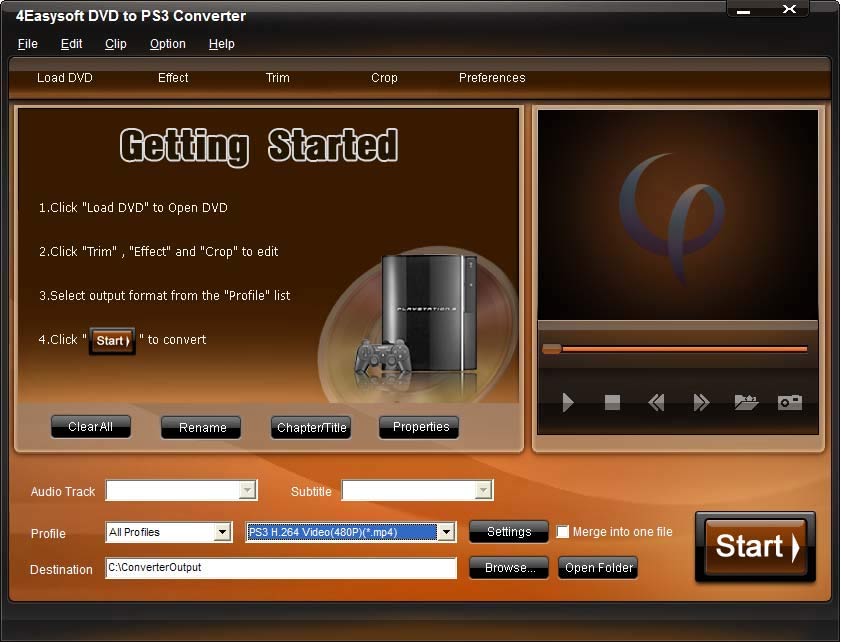Expand the Audio Track dropdown
The height and width of the screenshot is (642, 841).
coord(247,490)
